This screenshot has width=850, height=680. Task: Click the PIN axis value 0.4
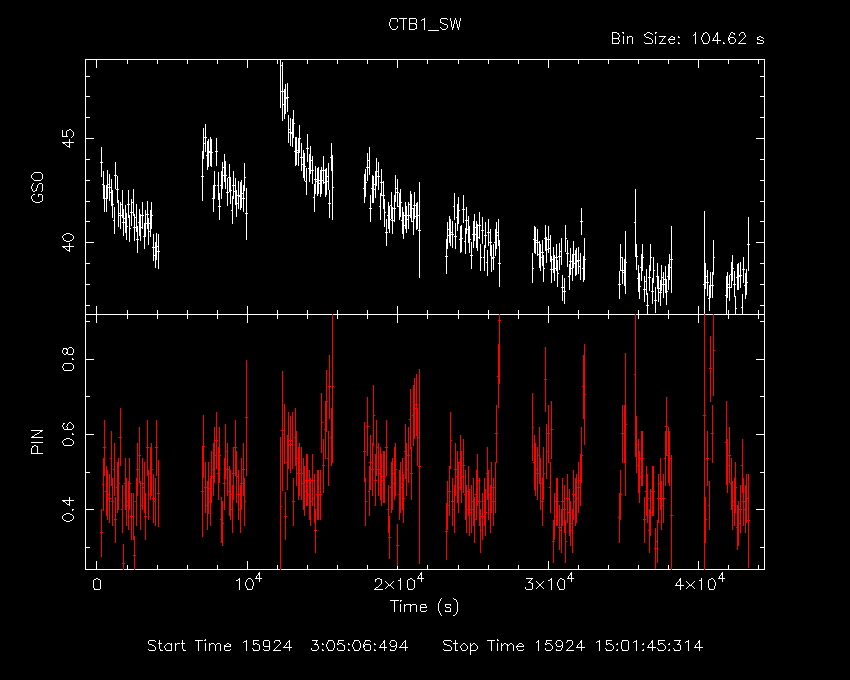[x=68, y=509]
